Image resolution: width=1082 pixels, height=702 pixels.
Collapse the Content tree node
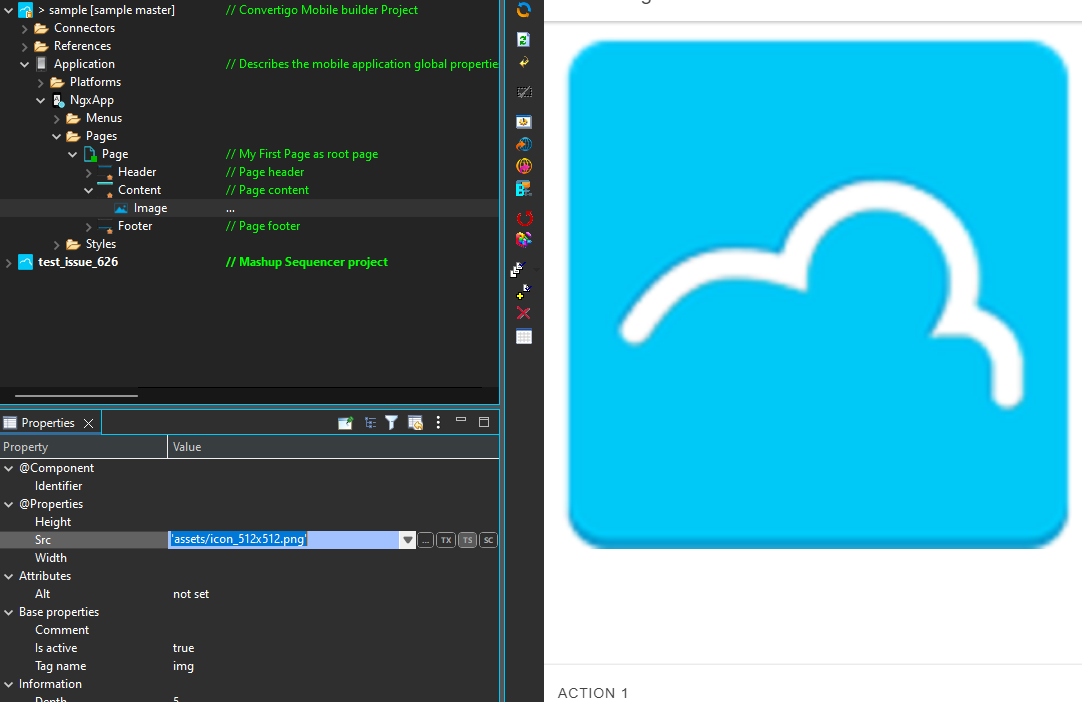89,190
